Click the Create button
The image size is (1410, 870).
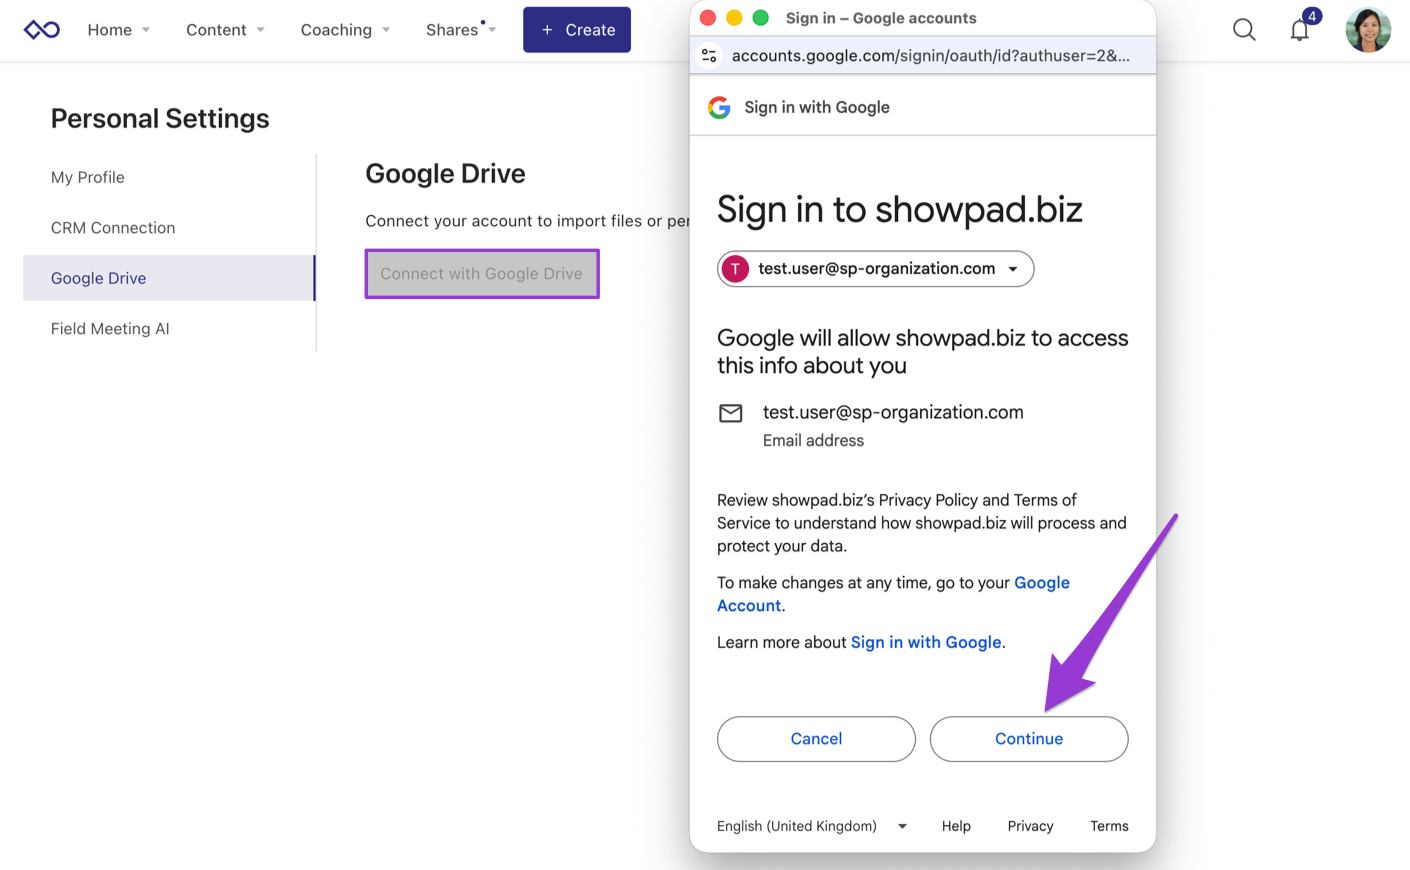pyautogui.click(x=577, y=30)
